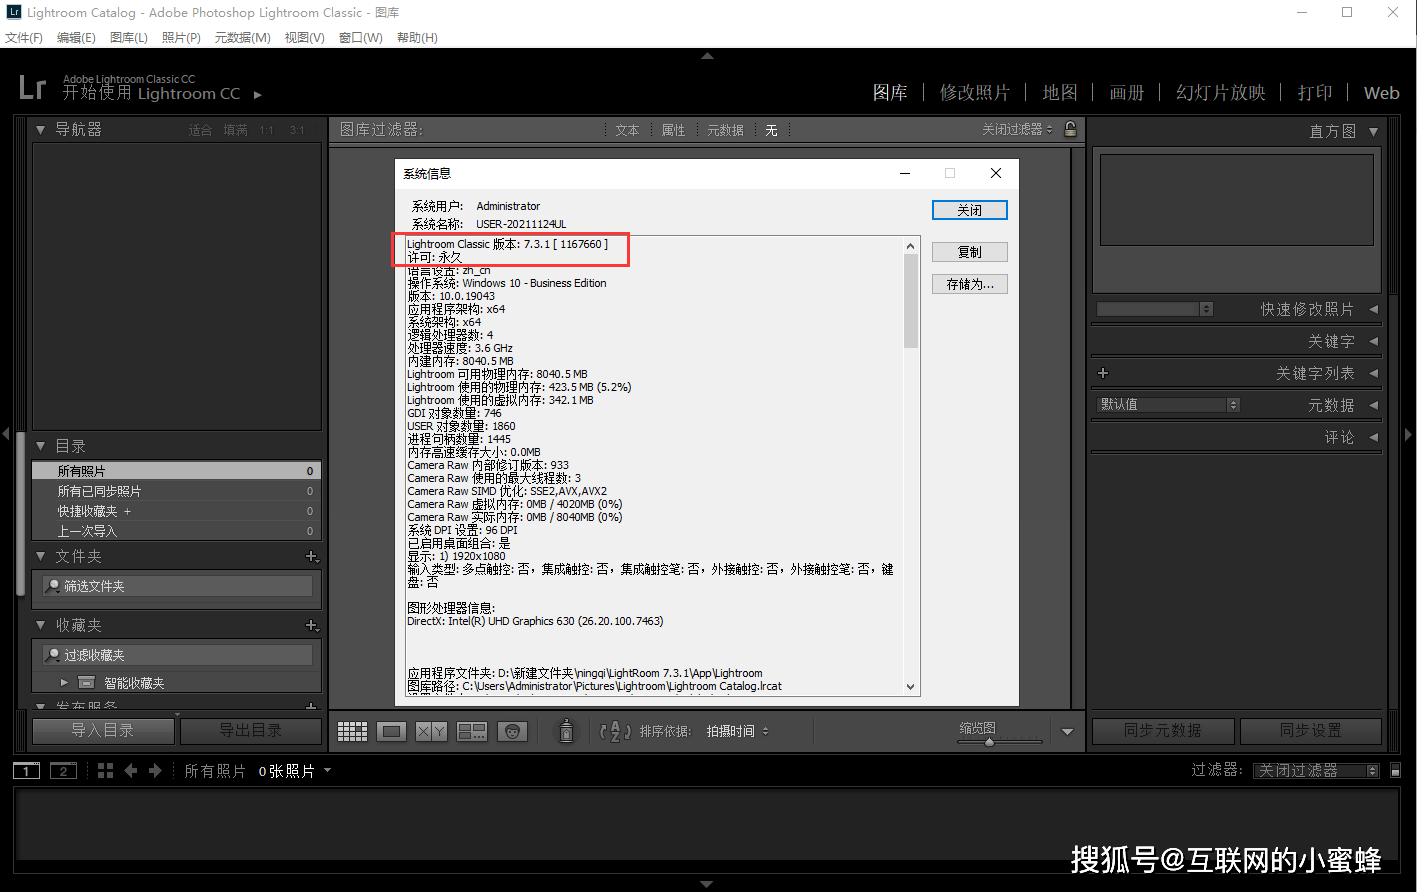This screenshot has height=892, width=1417.
Task: Switch to the Develop module
Action: (974, 92)
